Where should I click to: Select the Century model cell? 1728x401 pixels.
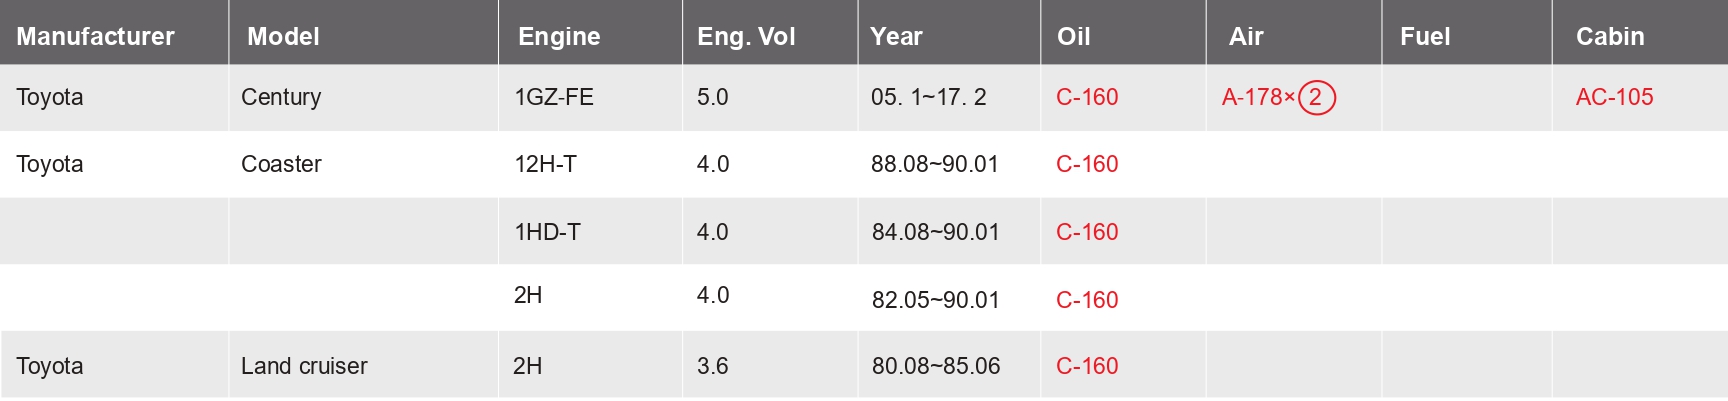pyautogui.click(x=364, y=97)
